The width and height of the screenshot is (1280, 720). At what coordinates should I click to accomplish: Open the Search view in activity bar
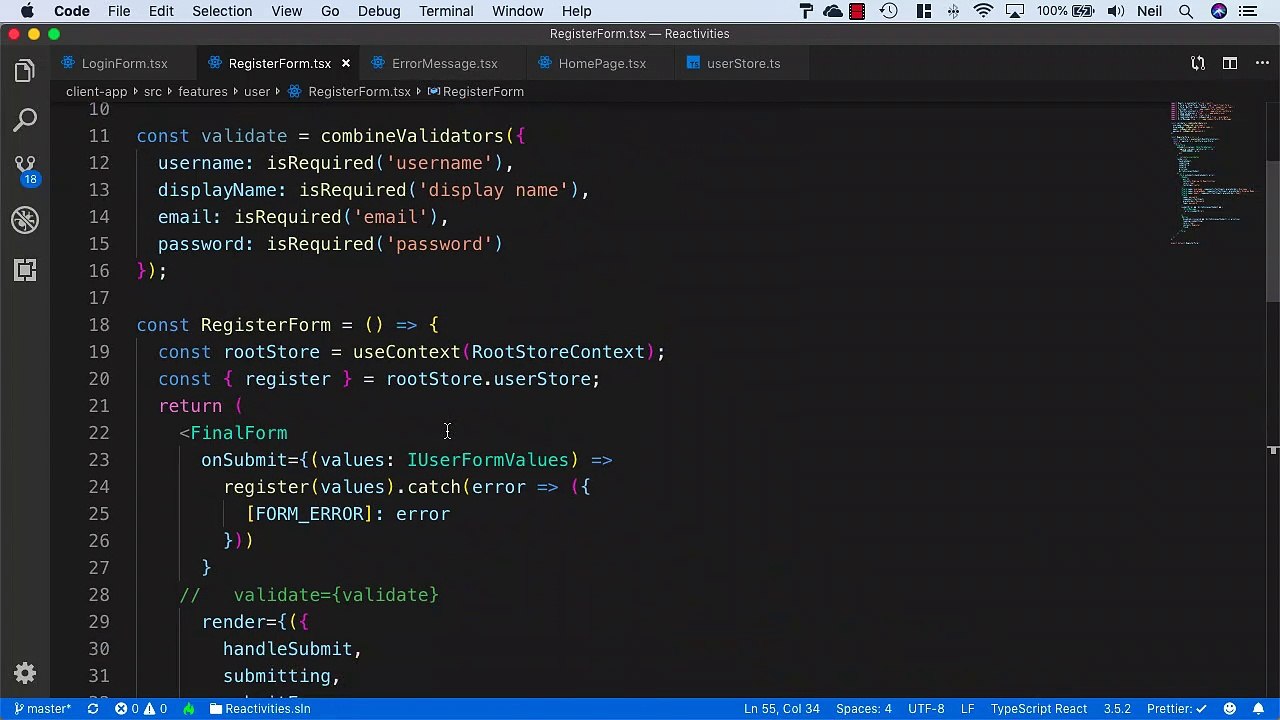tap(25, 121)
